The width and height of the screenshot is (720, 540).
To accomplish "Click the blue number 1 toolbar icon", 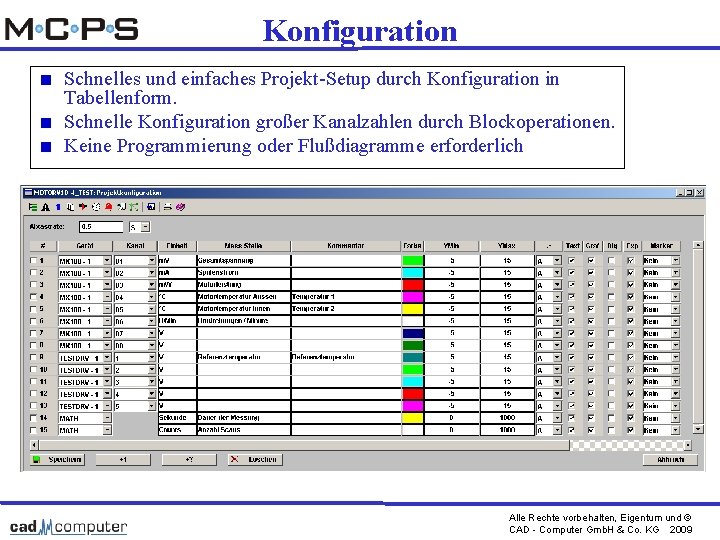I will click(58, 207).
